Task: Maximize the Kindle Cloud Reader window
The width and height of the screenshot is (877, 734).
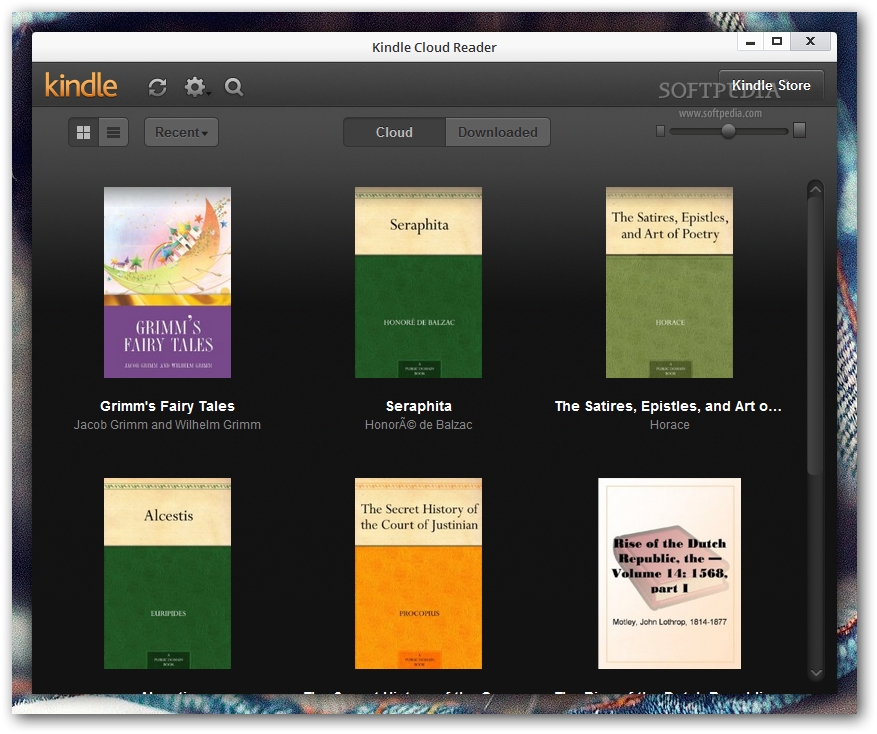Action: pyautogui.click(x=777, y=42)
